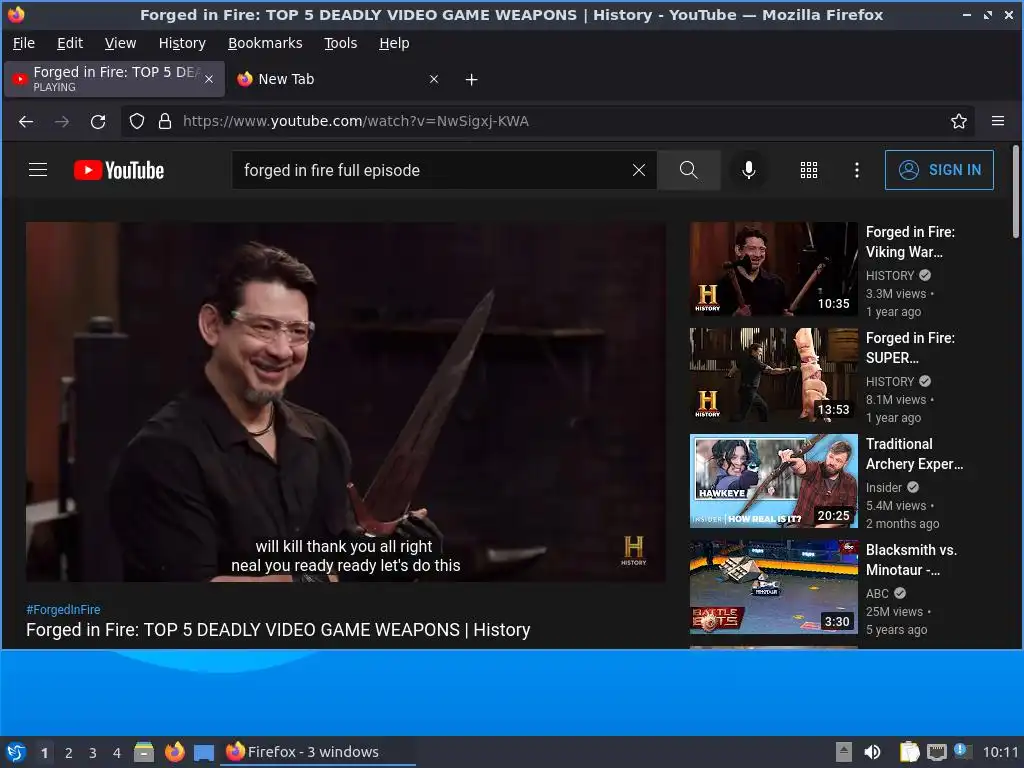Click the ABC channel name
The height and width of the screenshot is (768, 1024).
click(x=877, y=593)
